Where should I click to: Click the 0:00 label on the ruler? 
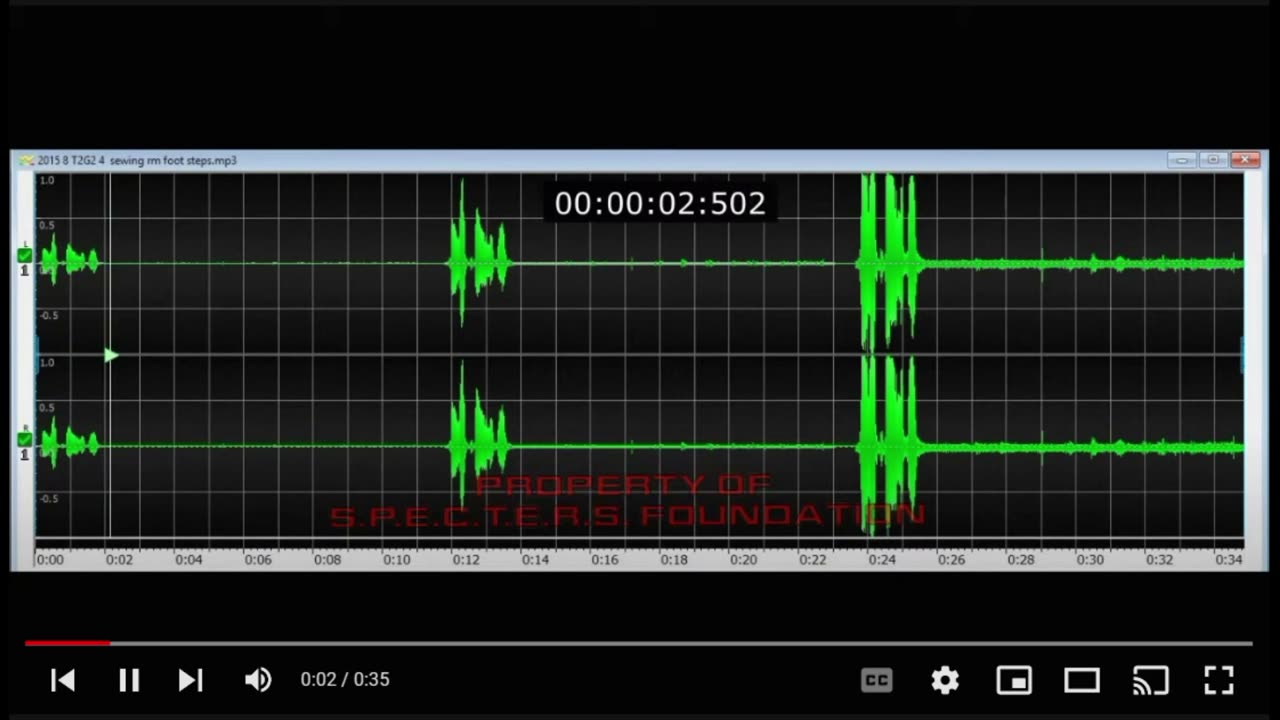click(49, 560)
